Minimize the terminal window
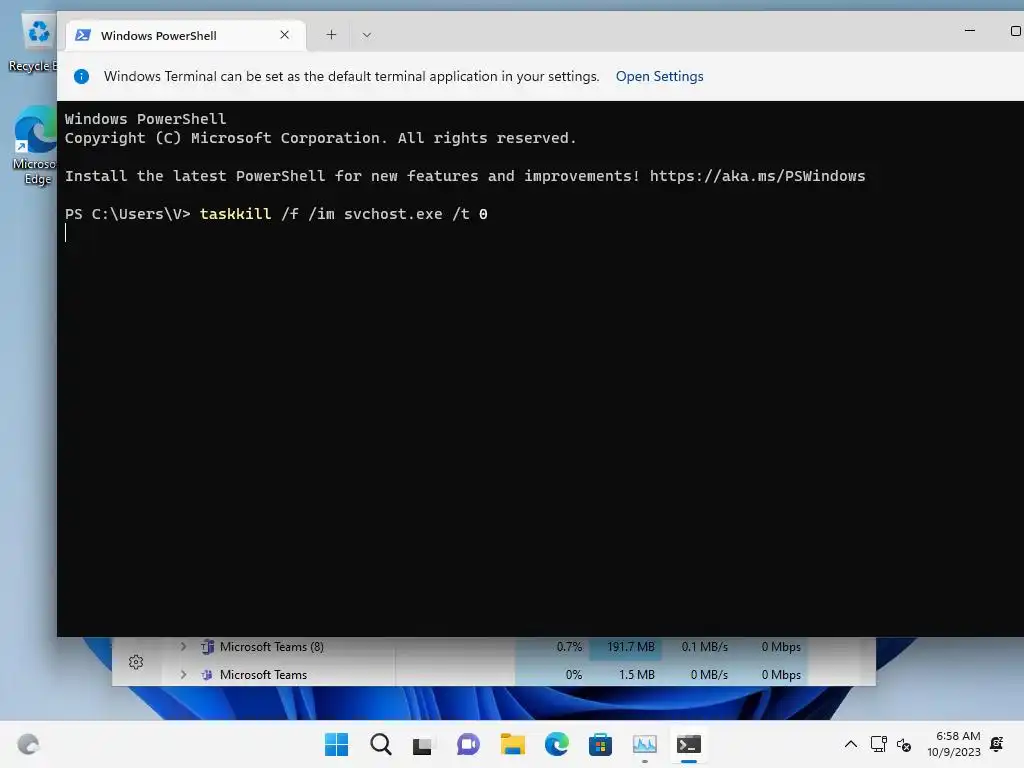The height and width of the screenshot is (768, 1024). tap(970, 31)
